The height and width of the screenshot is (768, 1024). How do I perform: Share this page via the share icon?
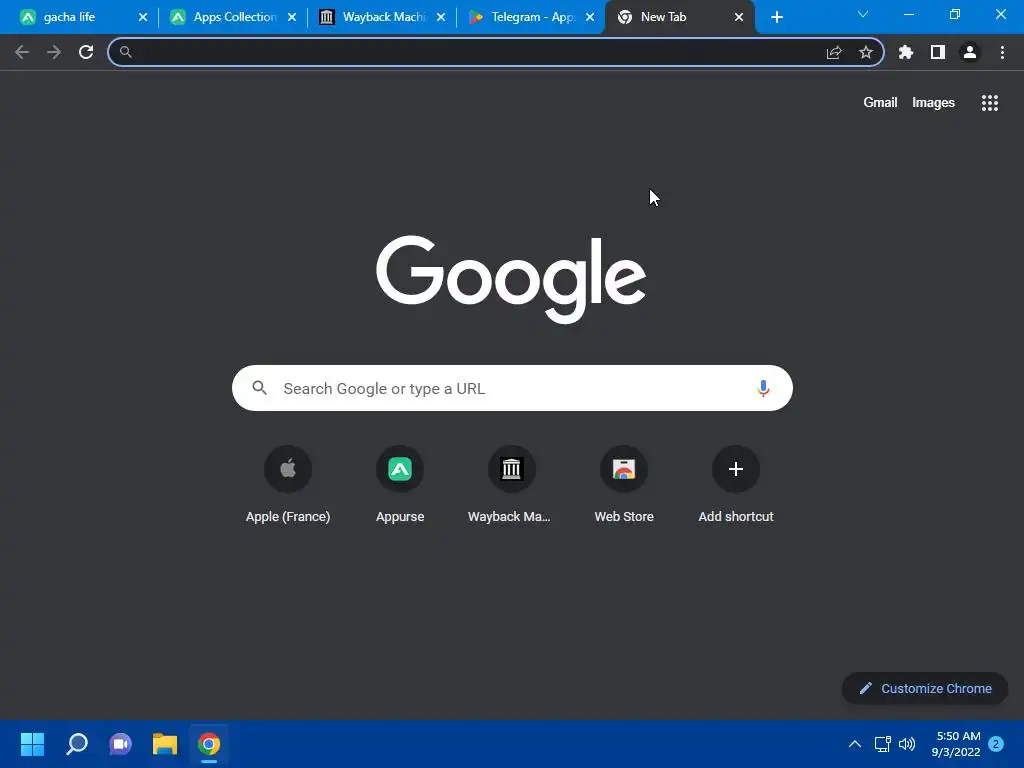(x=834, y=52)
